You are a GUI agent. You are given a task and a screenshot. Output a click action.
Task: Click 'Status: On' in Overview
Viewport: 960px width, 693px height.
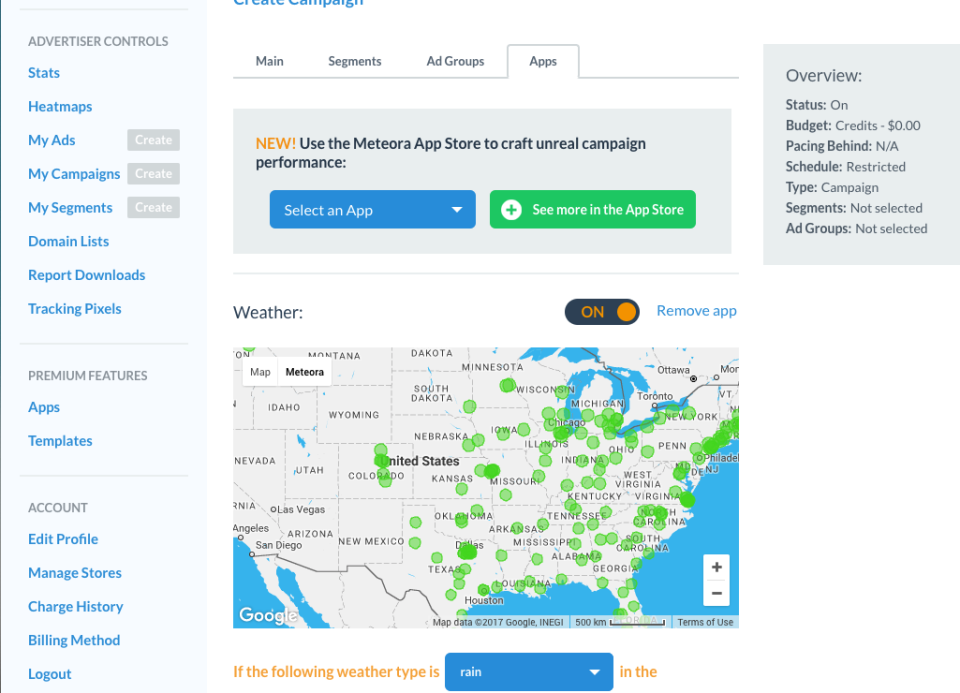[x=817, y=105]
